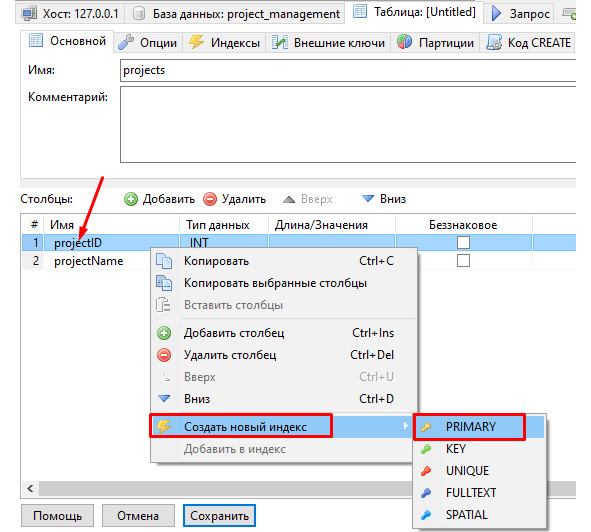Choose the UNIQUE red key icon
The image size is (591, 532).
click(426, 471)
